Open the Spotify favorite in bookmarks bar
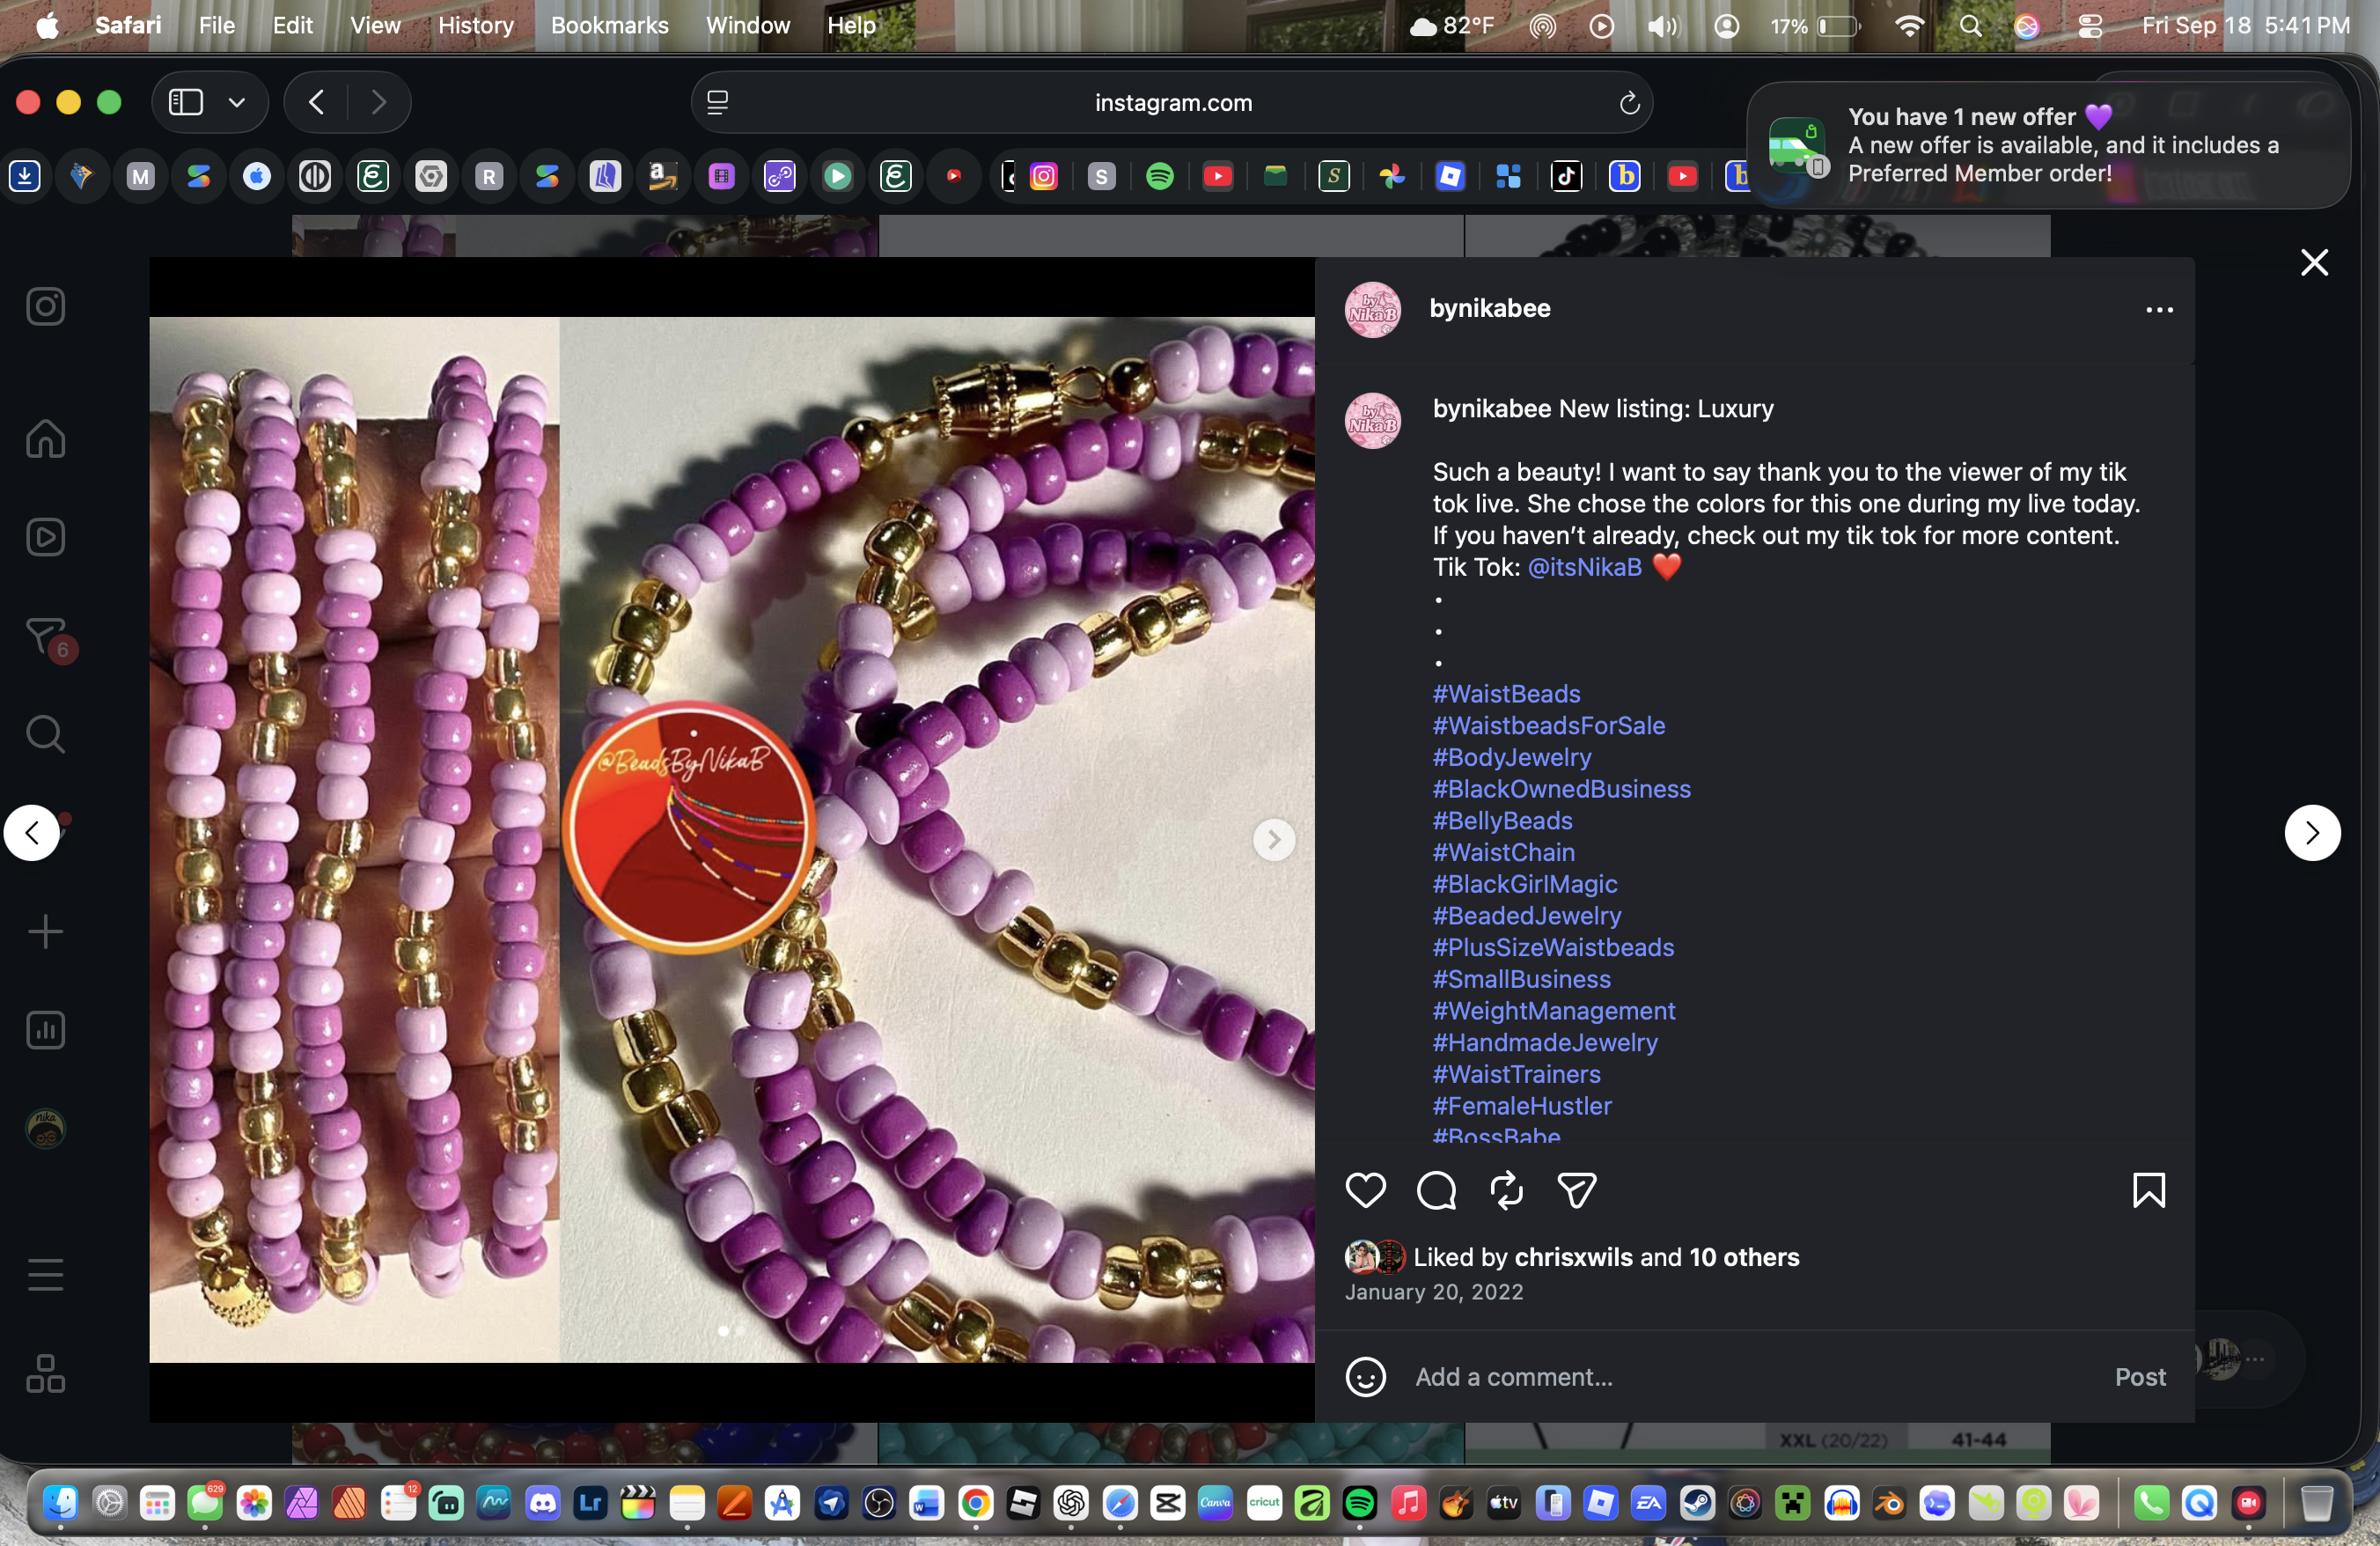The height and width of the screenshot is (1546, 2380). [1160, 177]
